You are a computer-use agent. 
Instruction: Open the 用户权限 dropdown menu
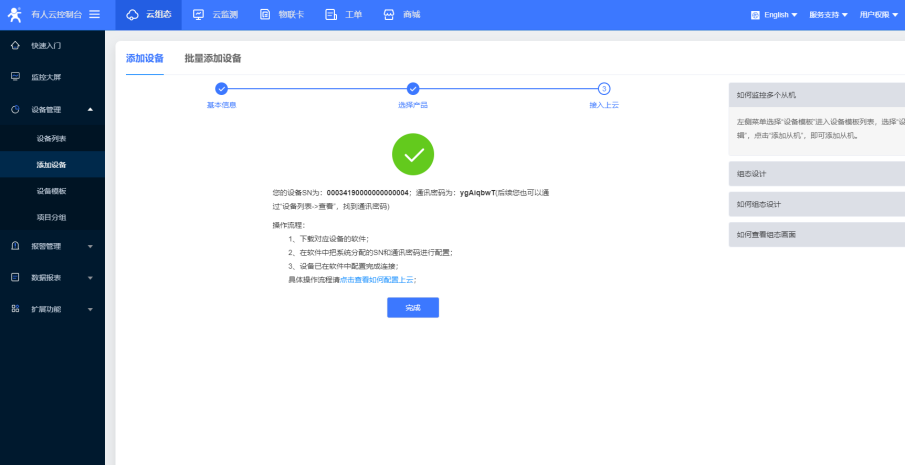point(878,15)
